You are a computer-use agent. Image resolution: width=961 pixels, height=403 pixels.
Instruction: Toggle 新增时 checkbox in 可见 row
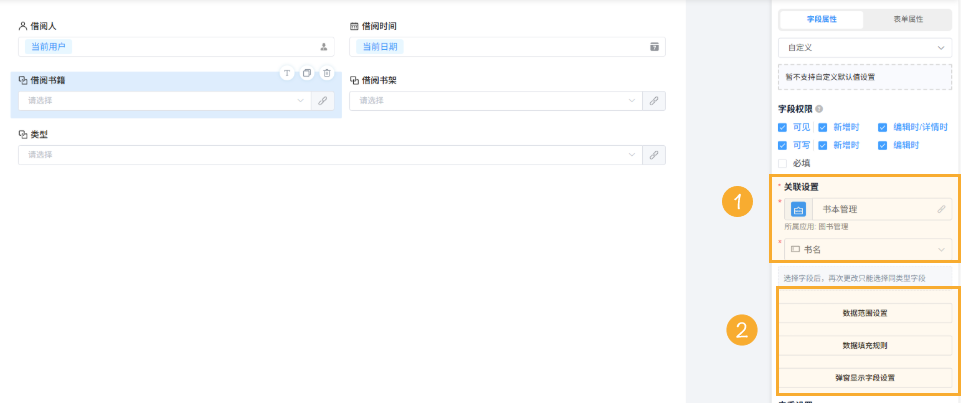[x=822, y=127]
